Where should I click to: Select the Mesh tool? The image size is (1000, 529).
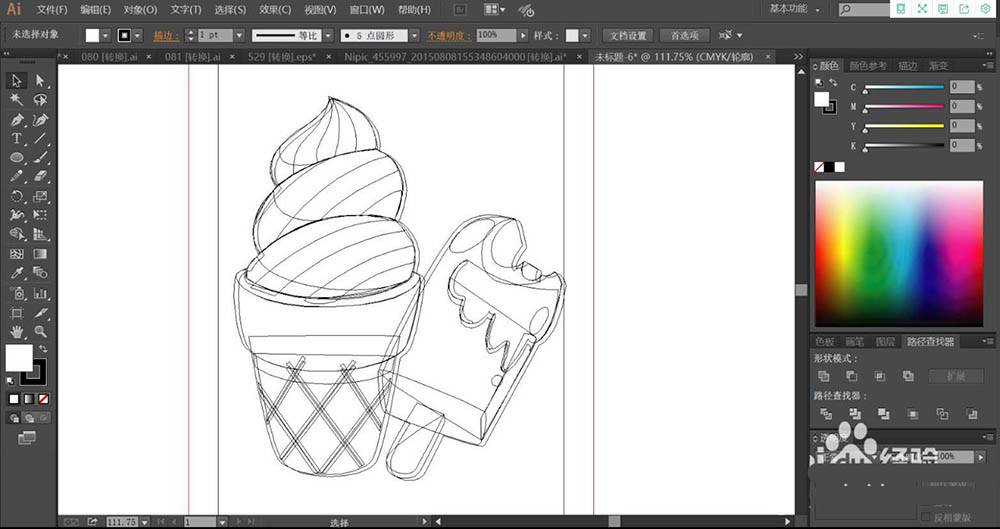(17, 254)
